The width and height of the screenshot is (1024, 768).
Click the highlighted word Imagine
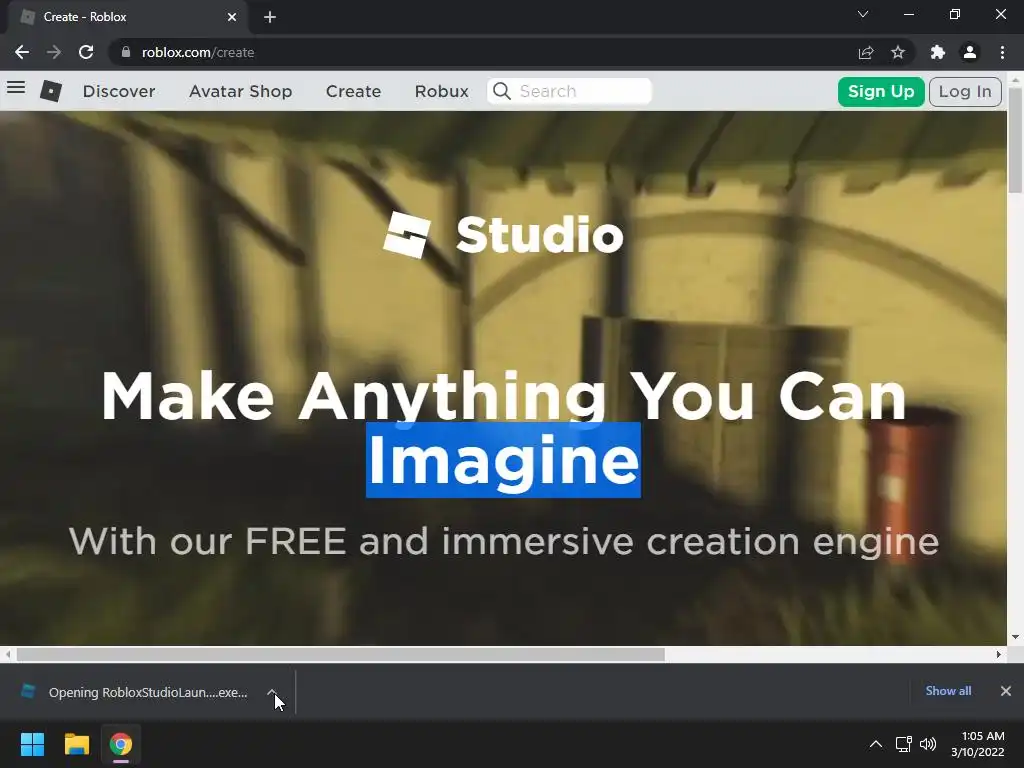(x=503, y=460)
